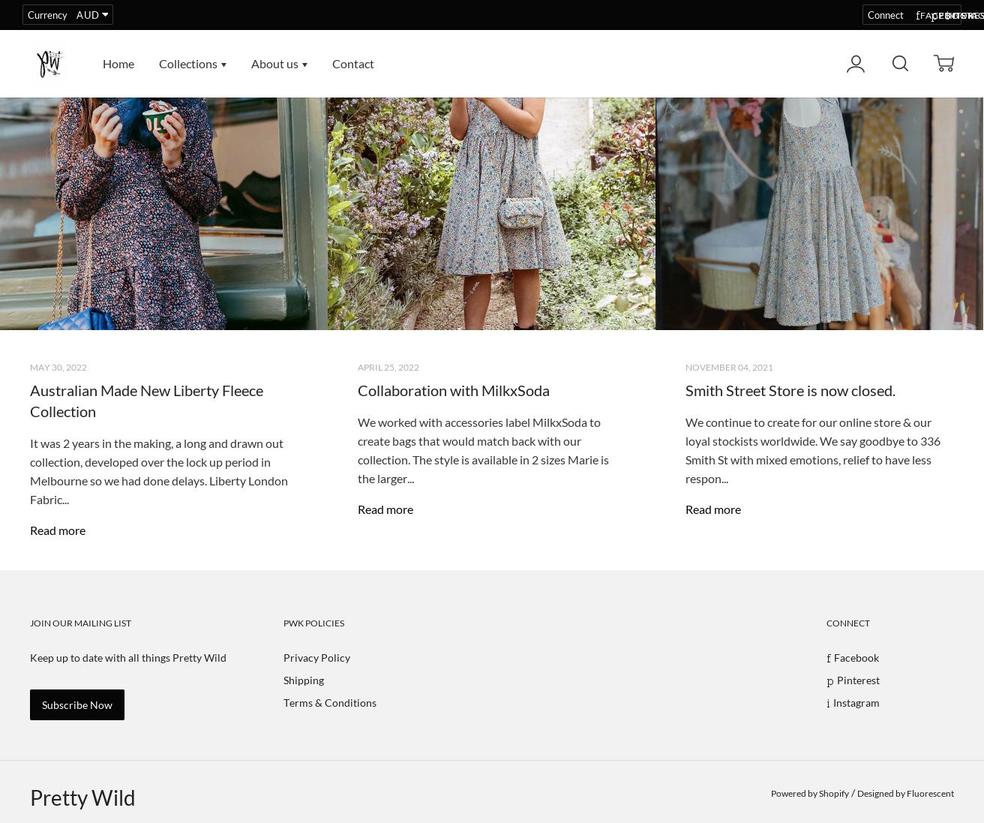Open the search magnifier icon
Screen dimensions: 984x823
[x=900, y=63]
